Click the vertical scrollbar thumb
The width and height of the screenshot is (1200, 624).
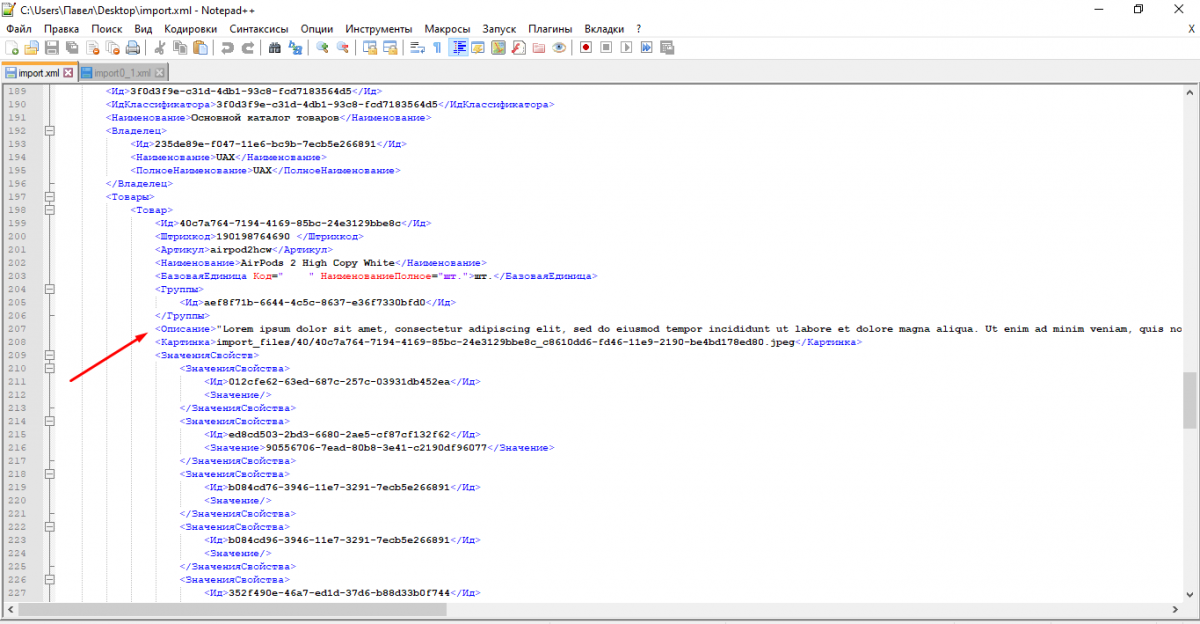[1190, 400]
